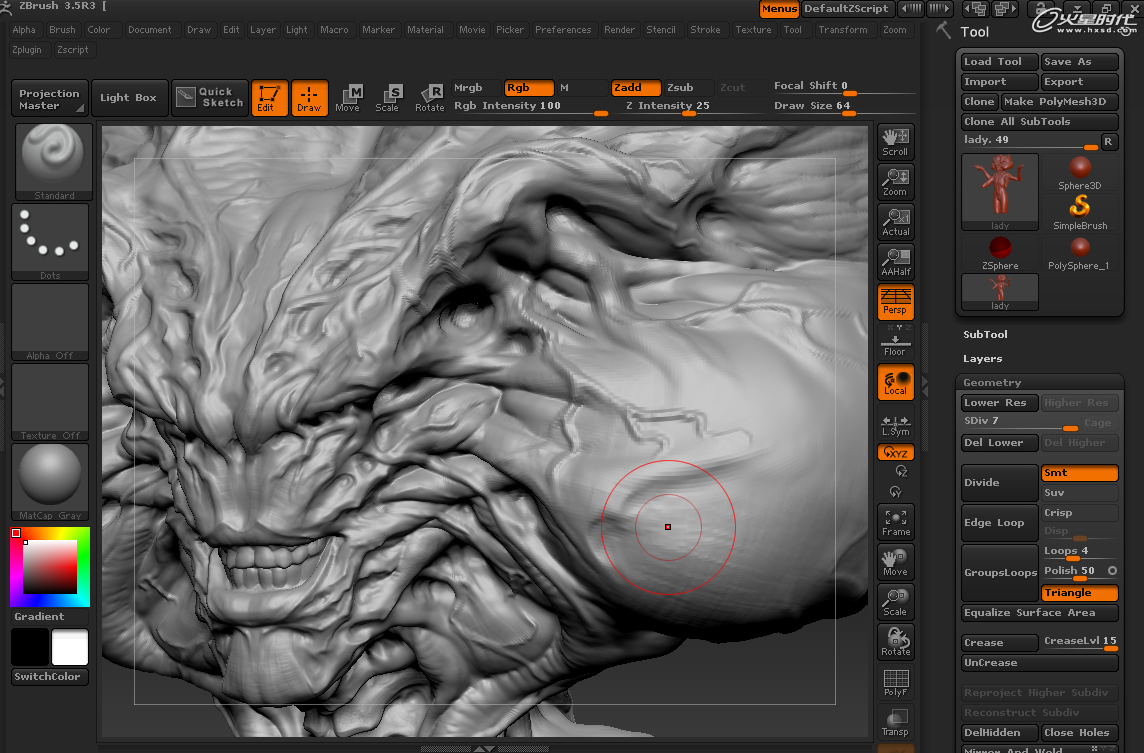
Task: Toggle Zadd mode
Action: (636, 88)
